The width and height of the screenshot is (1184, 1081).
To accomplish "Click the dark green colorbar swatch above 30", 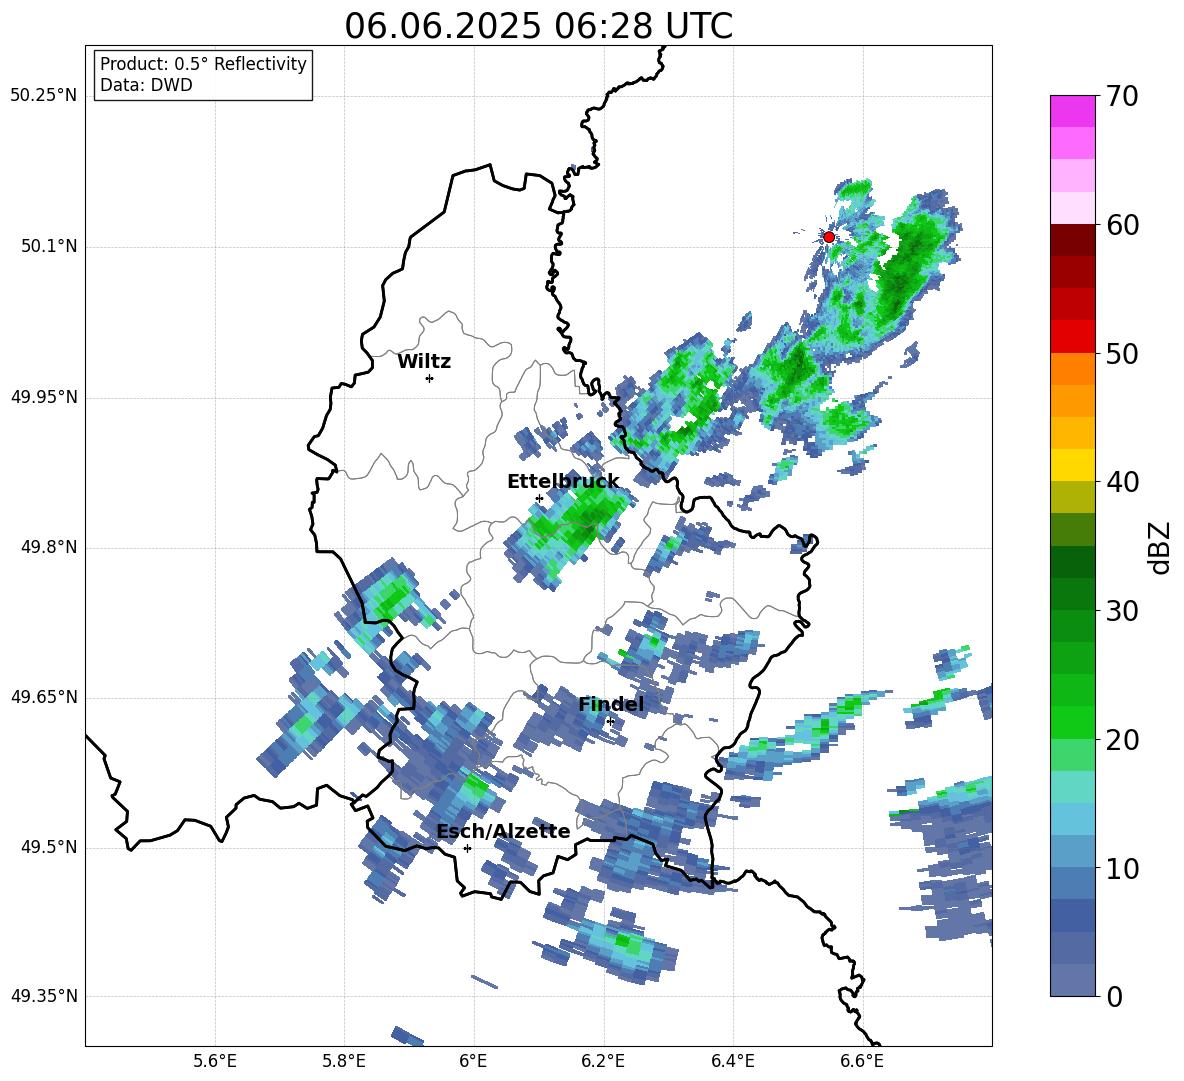I will click(x=1072, y=593).
